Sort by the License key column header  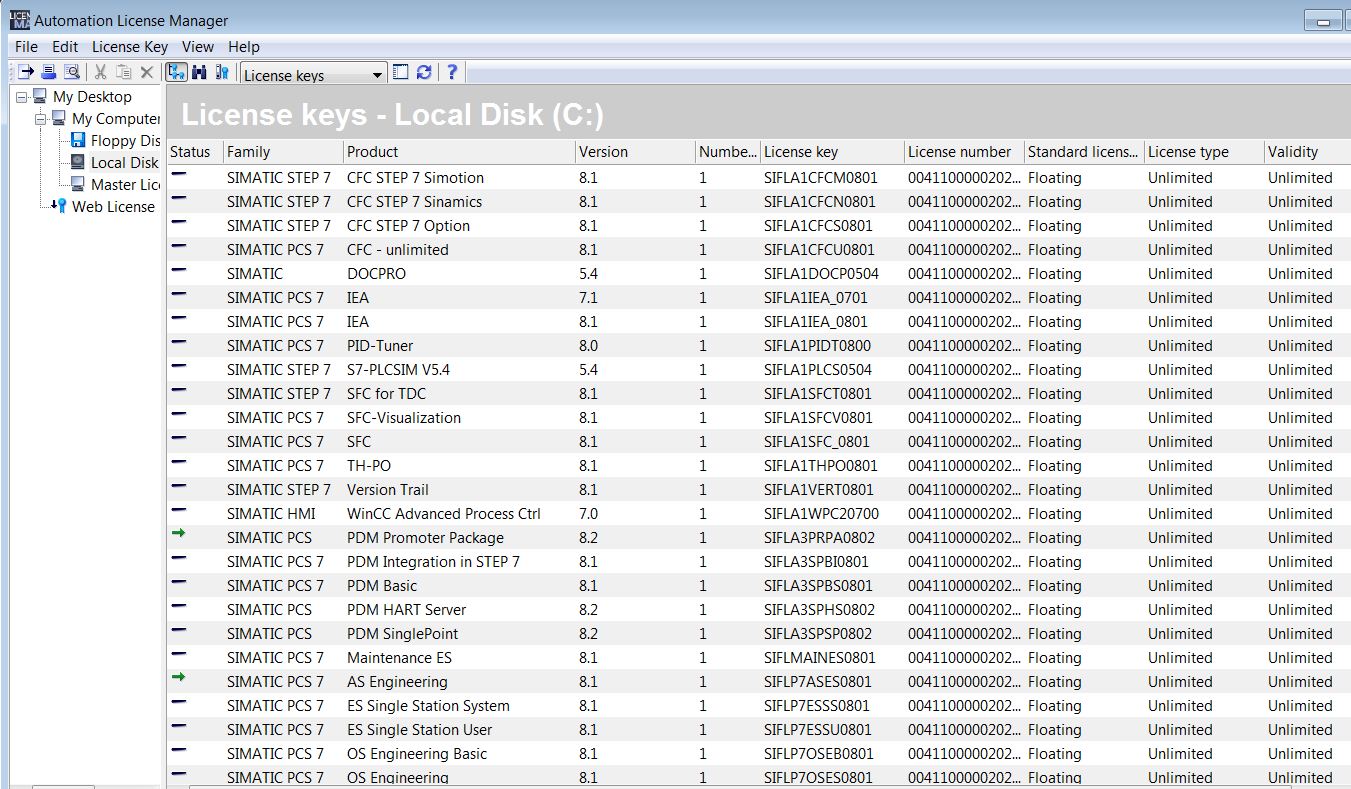point(831,152)
